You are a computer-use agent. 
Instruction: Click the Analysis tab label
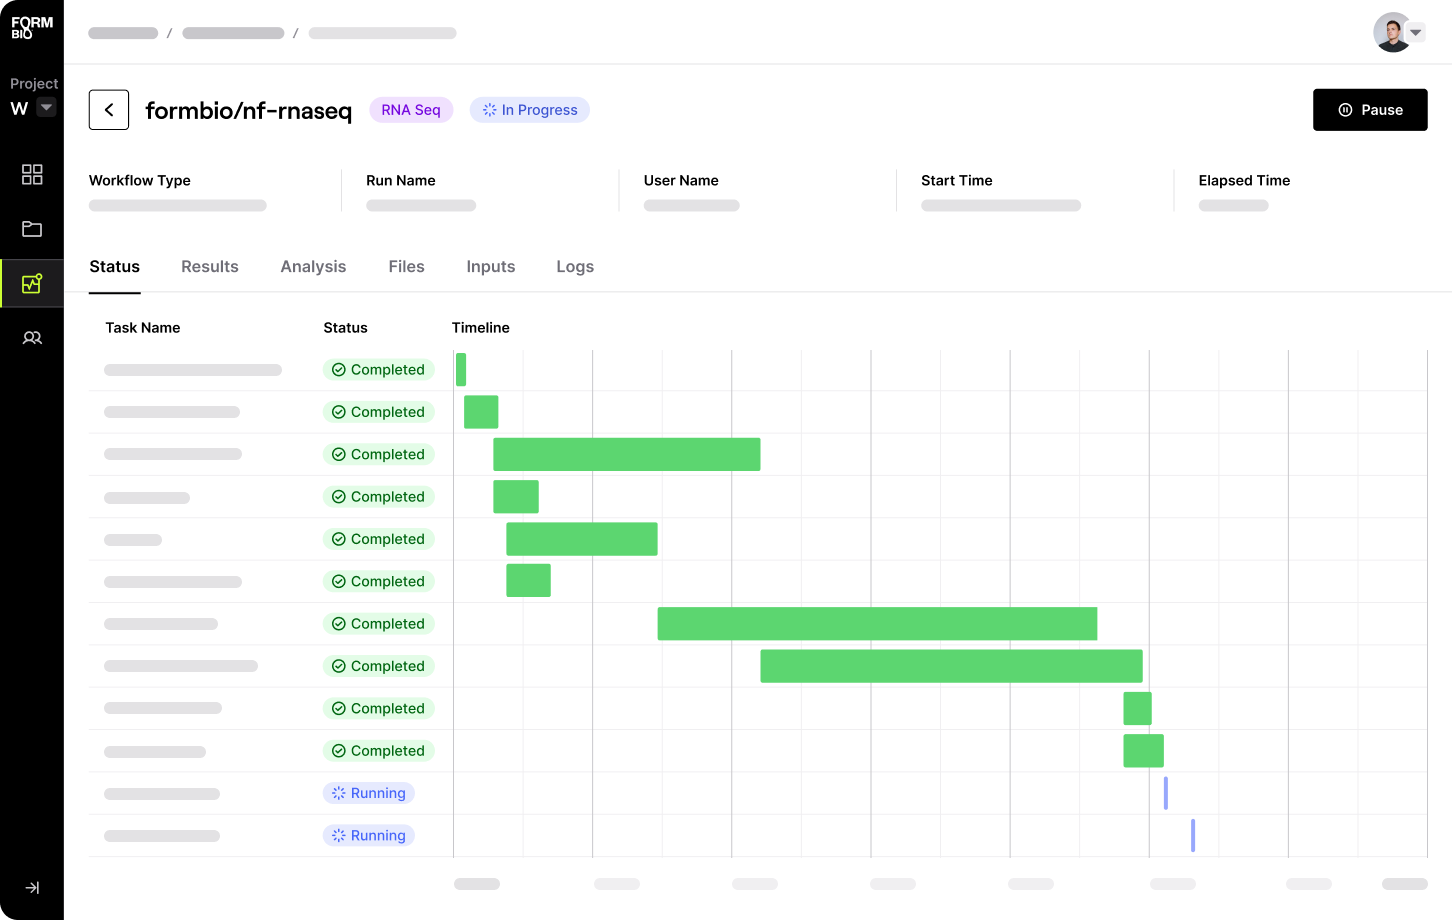coord(313,266)
